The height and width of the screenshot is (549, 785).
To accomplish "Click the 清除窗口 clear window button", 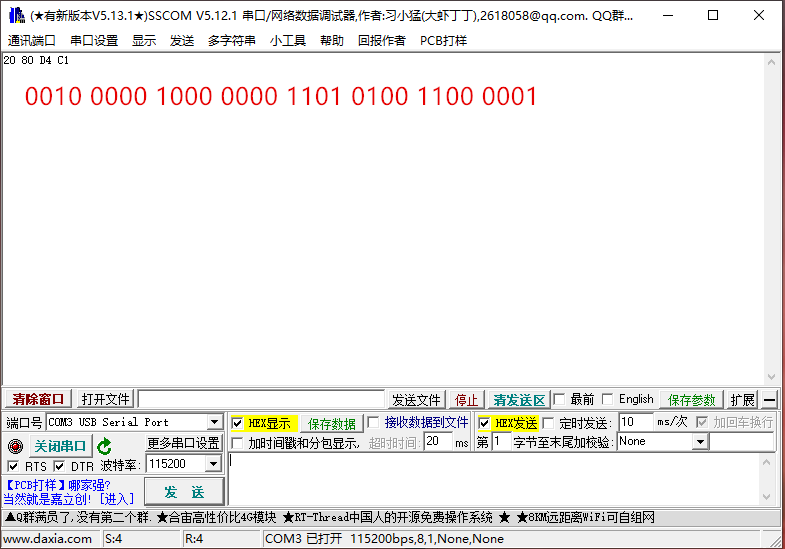I will pyautogui.click(x=38, y=400).
